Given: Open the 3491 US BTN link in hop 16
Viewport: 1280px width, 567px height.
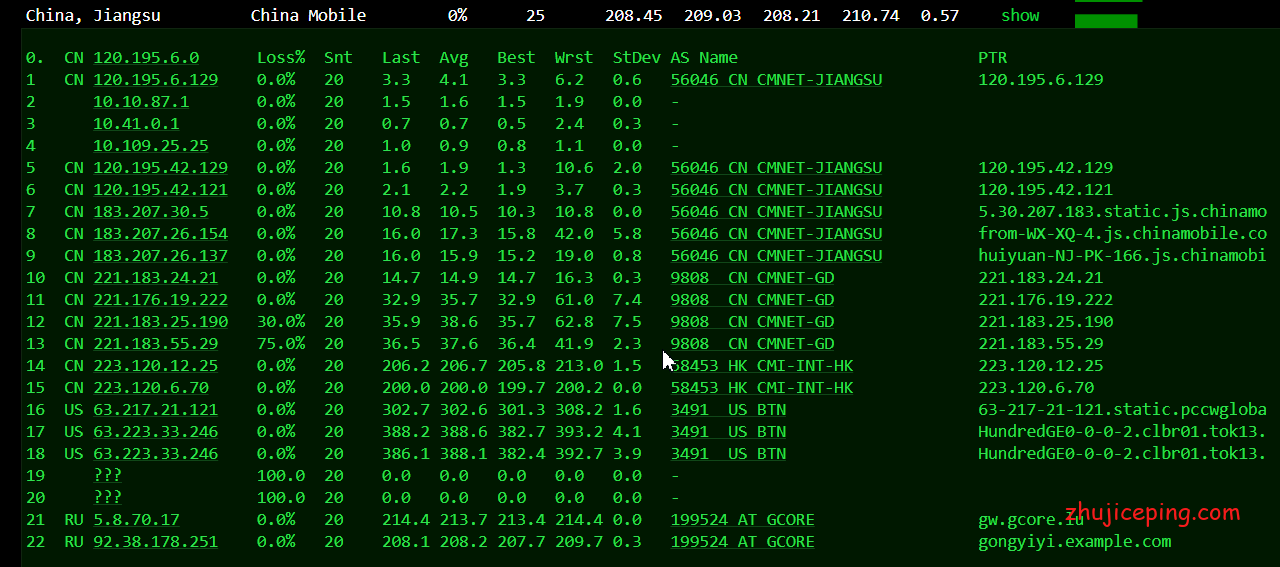Looking at the screenshot, I should click(728, 410).
